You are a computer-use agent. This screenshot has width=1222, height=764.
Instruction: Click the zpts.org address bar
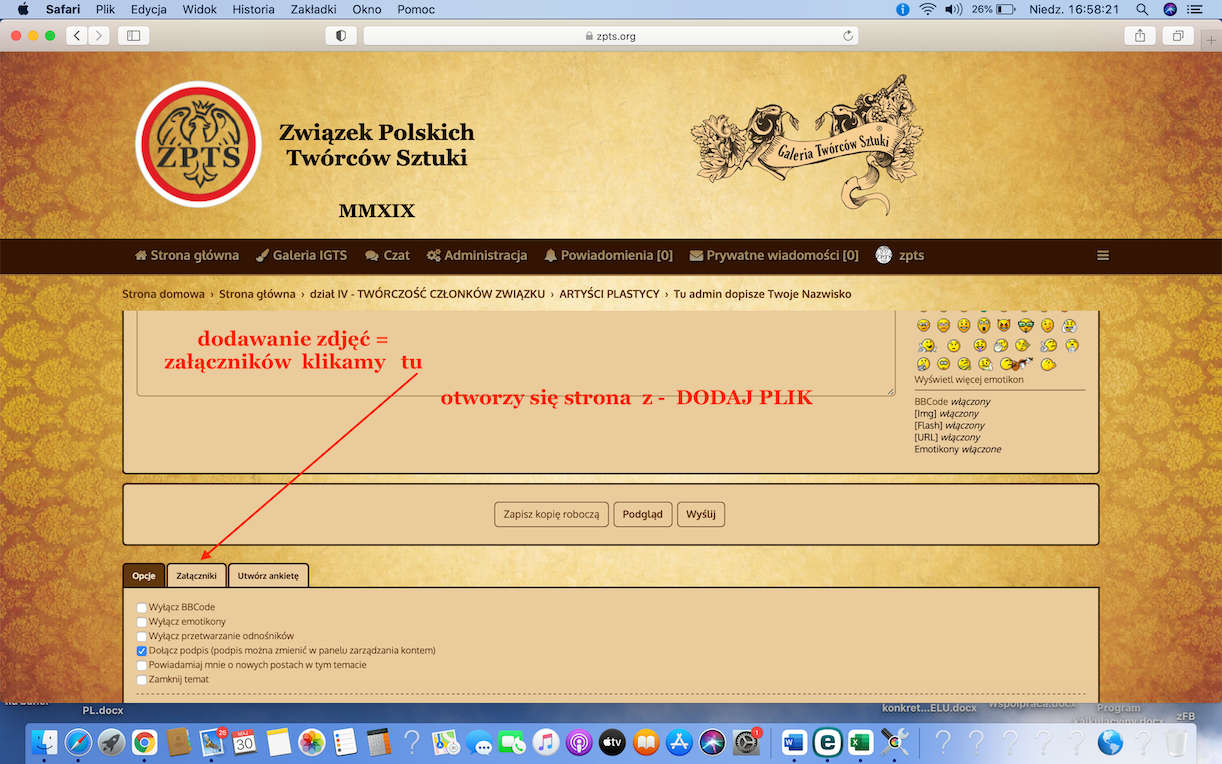click(x=610, y=36)
